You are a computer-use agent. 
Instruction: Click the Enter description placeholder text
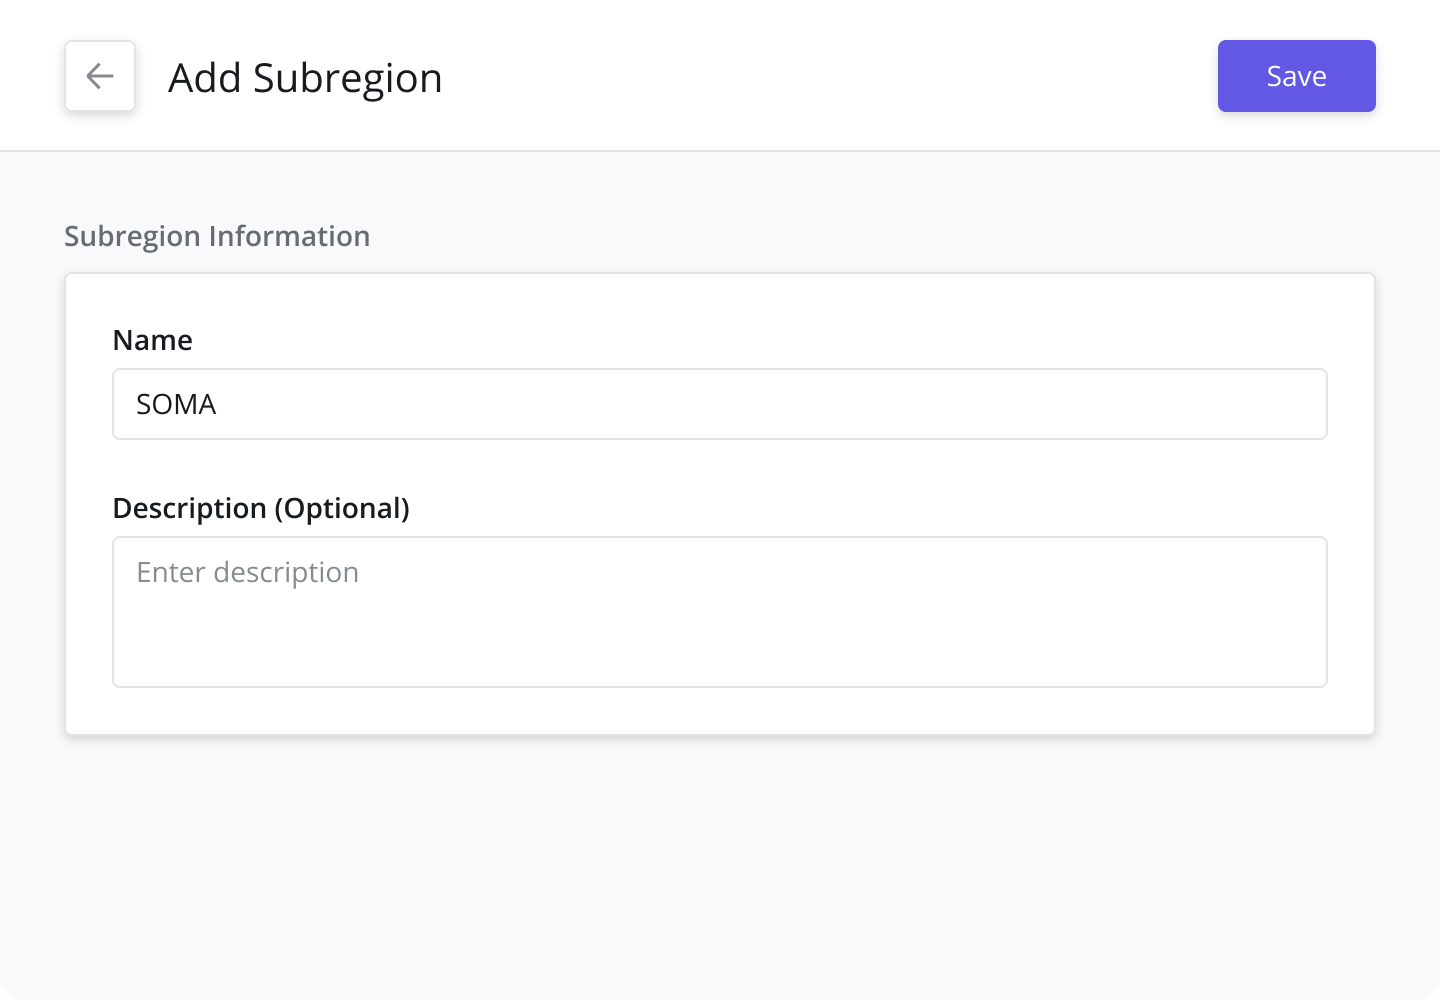(x=248, y=572)
